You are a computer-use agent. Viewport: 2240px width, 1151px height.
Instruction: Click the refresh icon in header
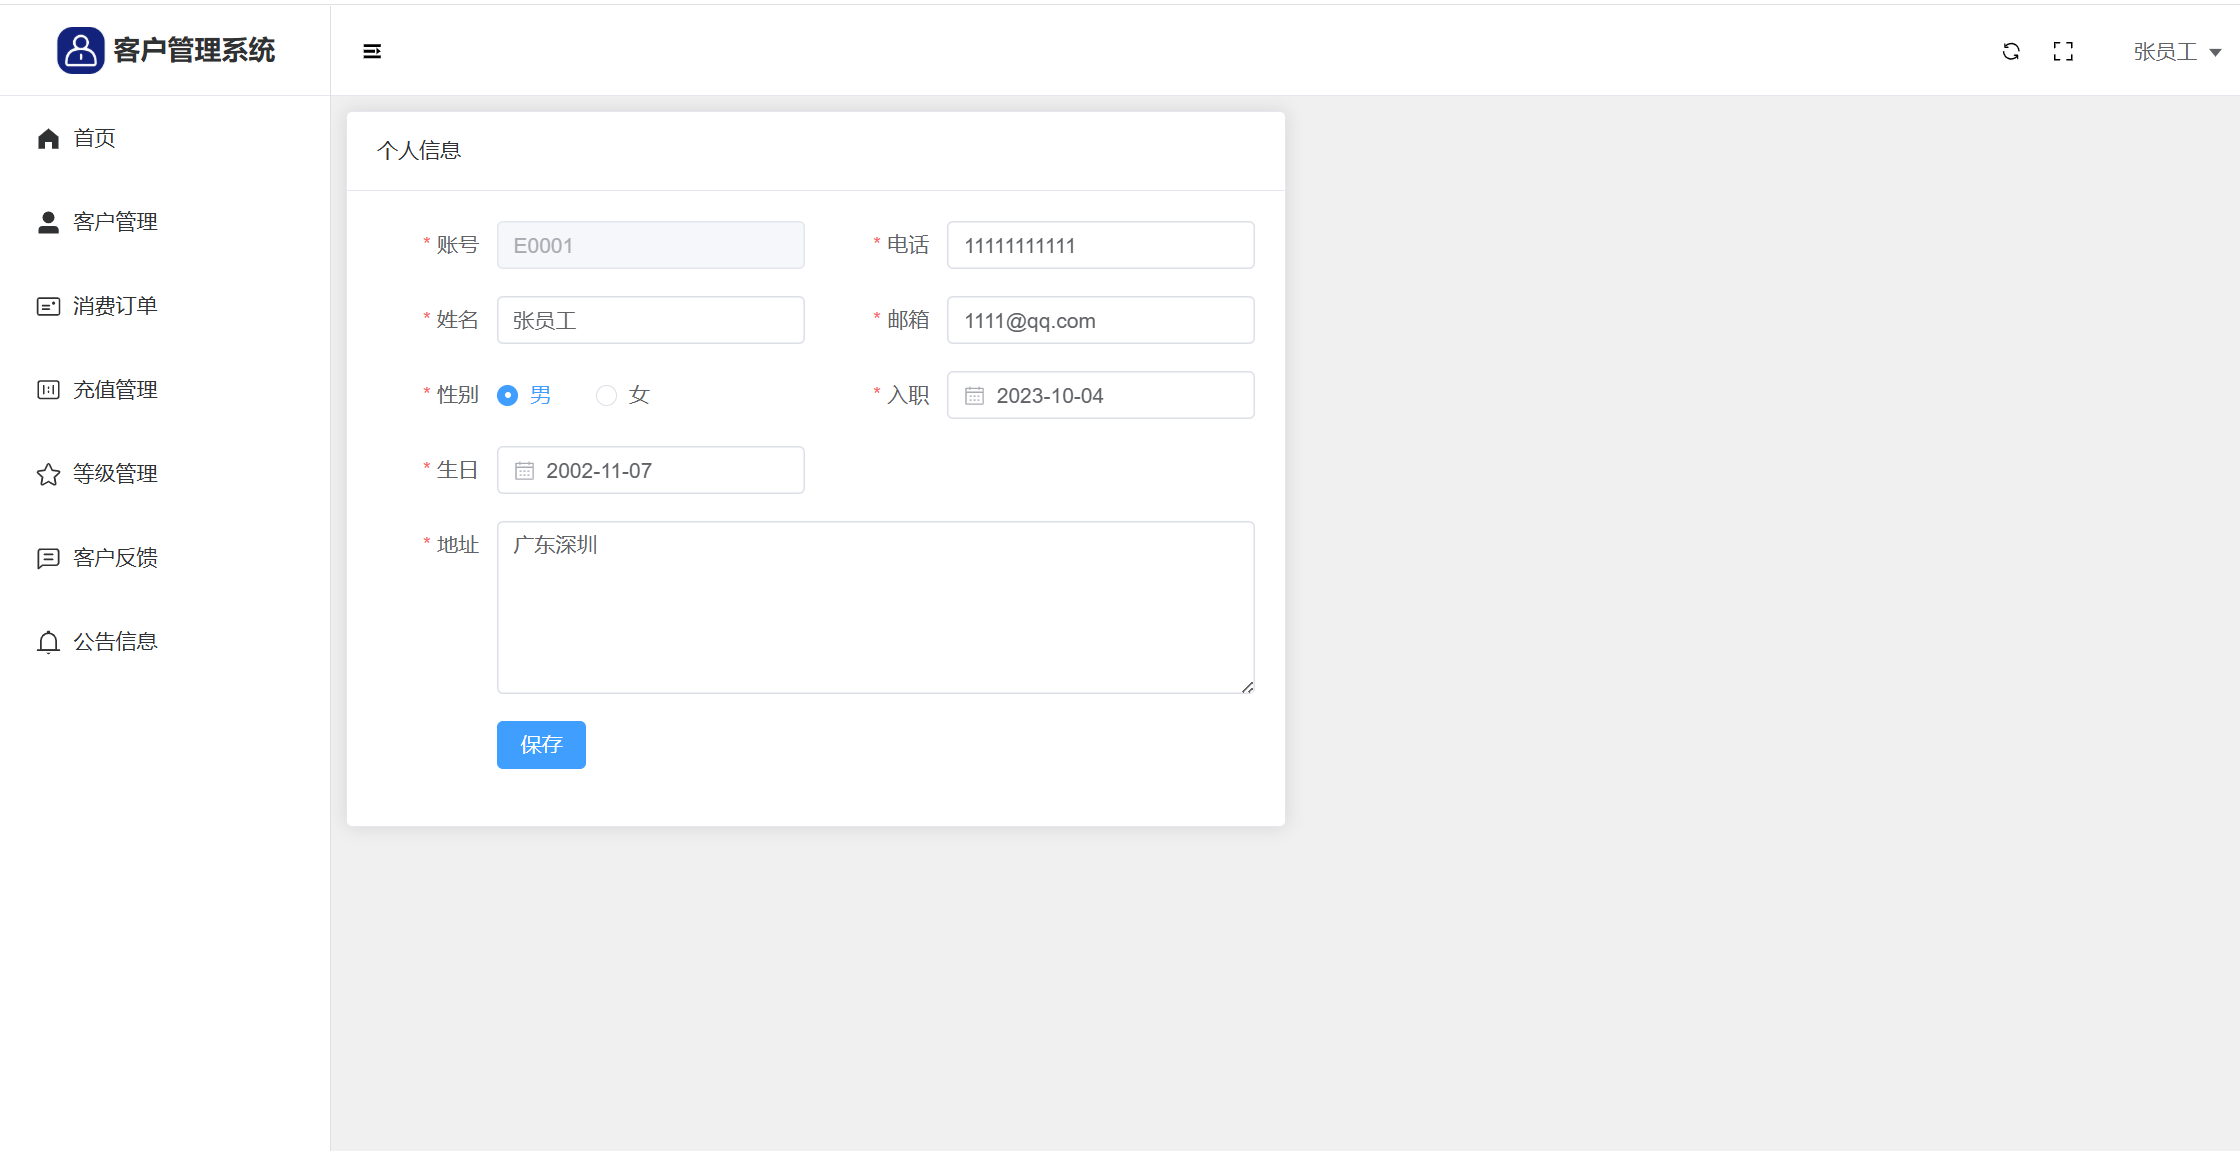pos(2011,51)
